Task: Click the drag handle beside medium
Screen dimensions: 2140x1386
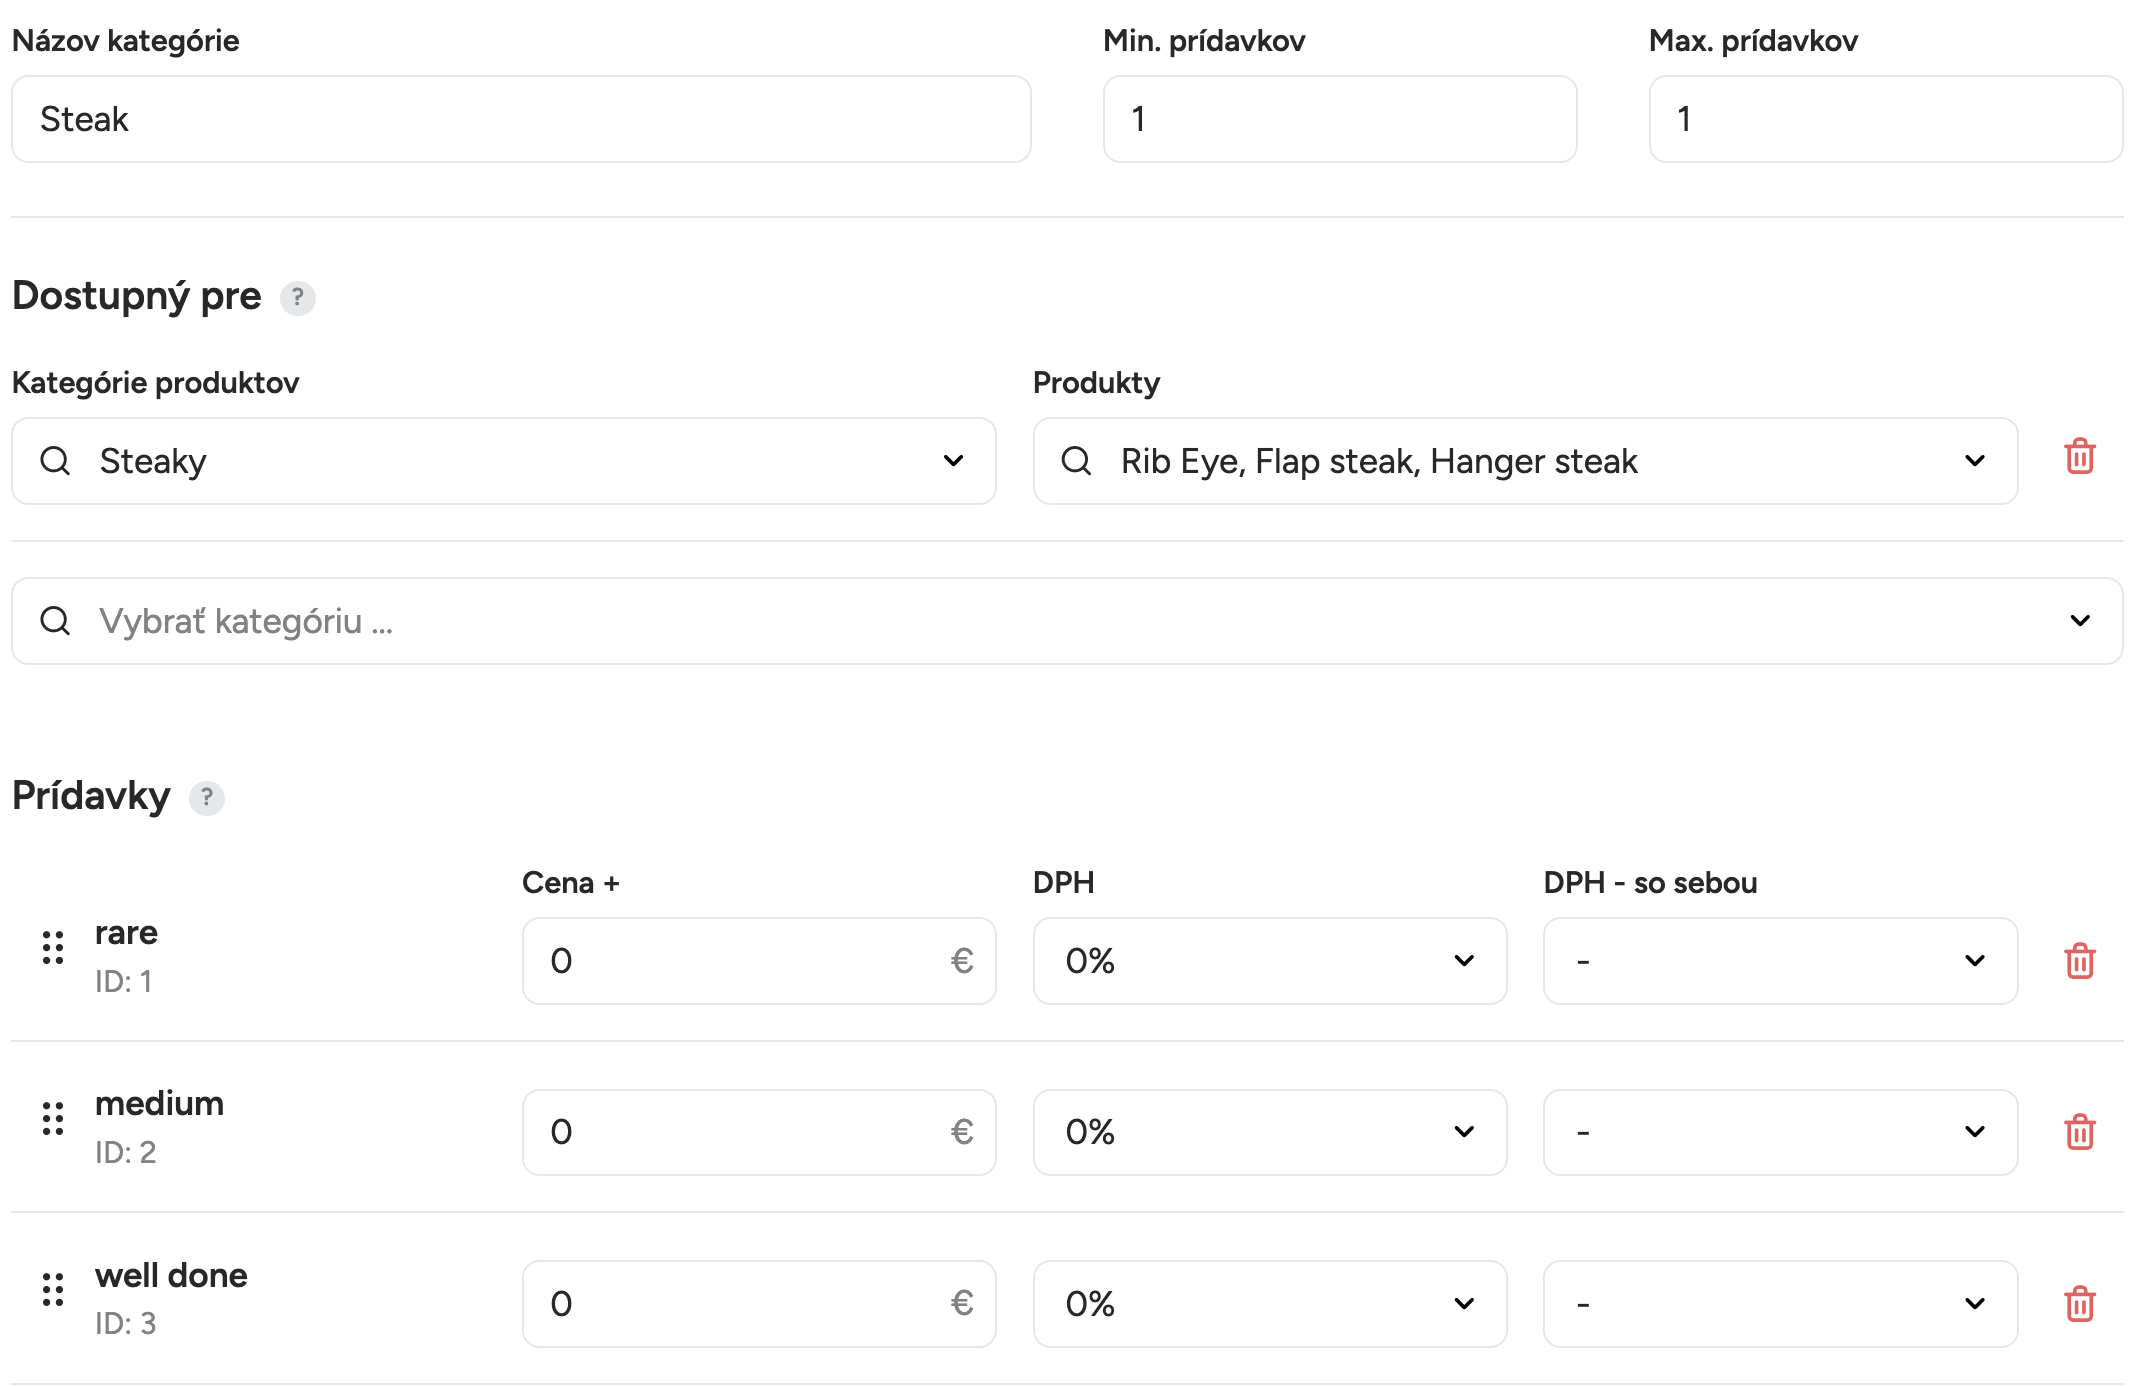Action: (x=53, y=1118)
